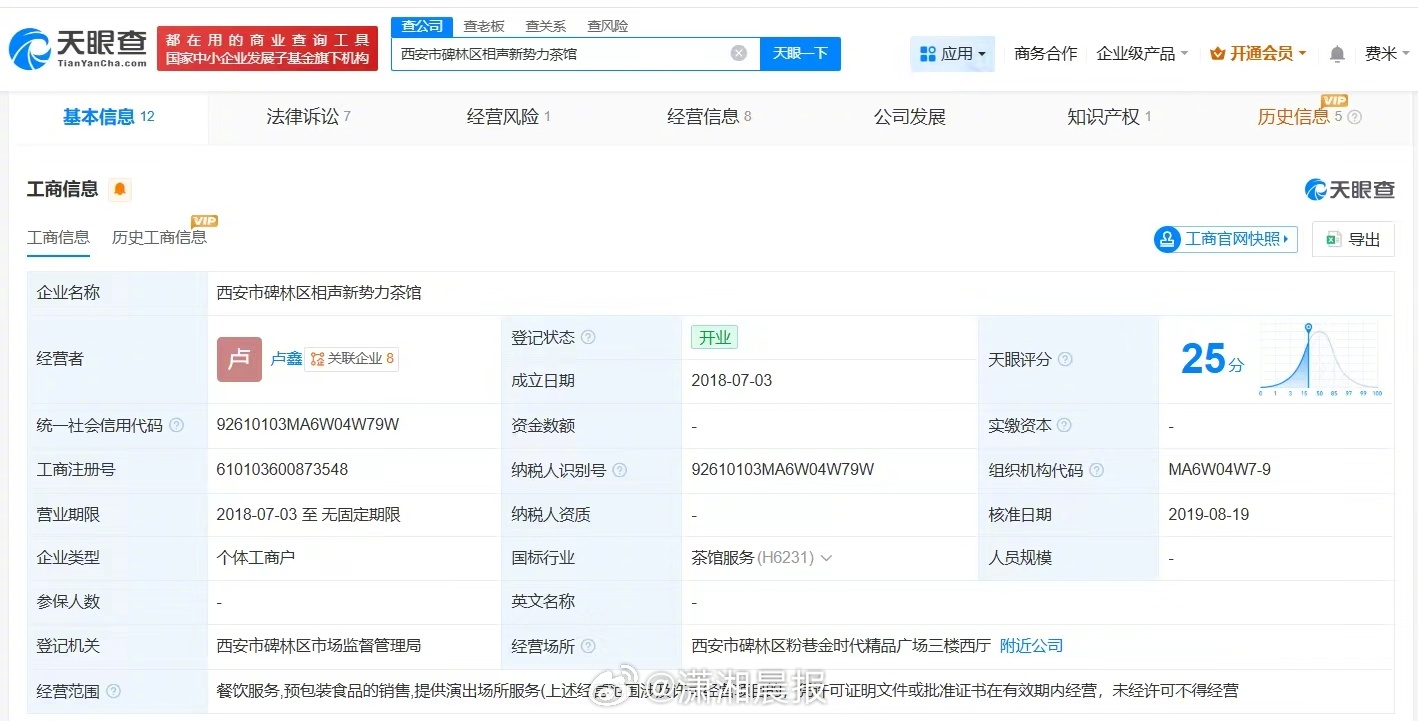Select the 核准日期 value 2019-08-19
This screenshot has height=721, width=1418.
click(x=1209, y=515)
